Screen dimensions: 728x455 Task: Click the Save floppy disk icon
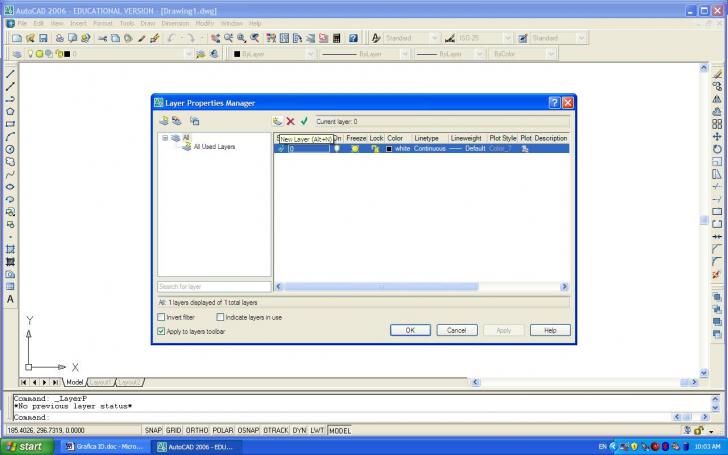43,38
